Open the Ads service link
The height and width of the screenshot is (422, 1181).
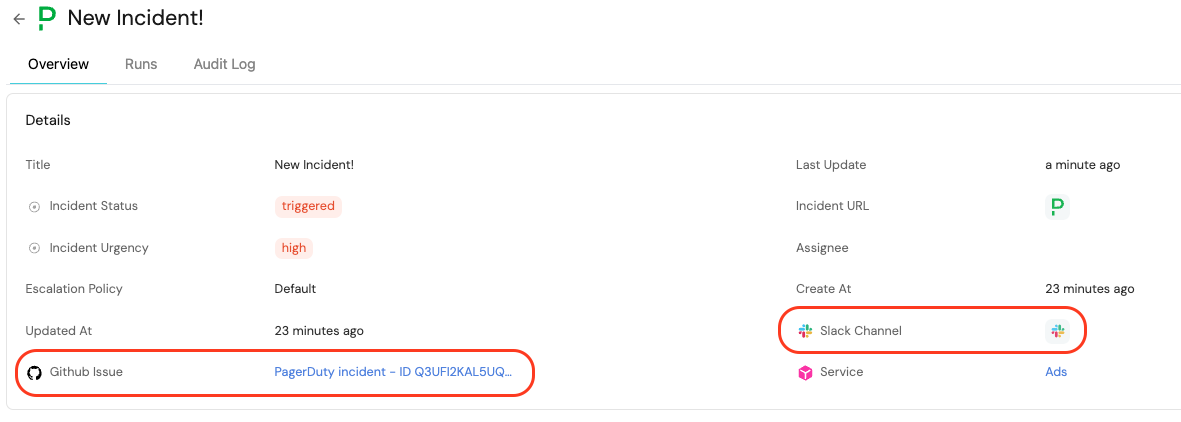click(x=1056, y=372)
